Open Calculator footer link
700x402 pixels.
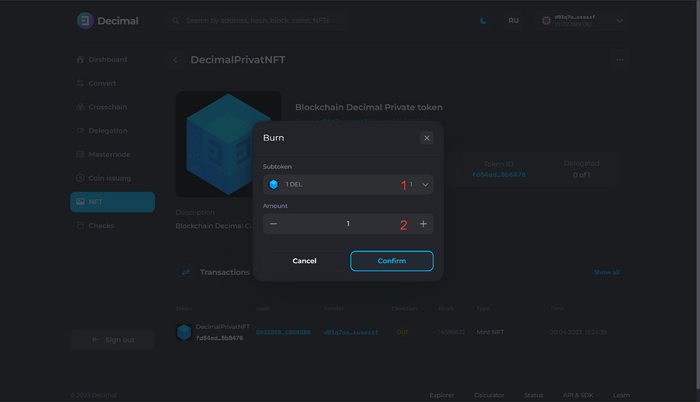click(489, 395)
